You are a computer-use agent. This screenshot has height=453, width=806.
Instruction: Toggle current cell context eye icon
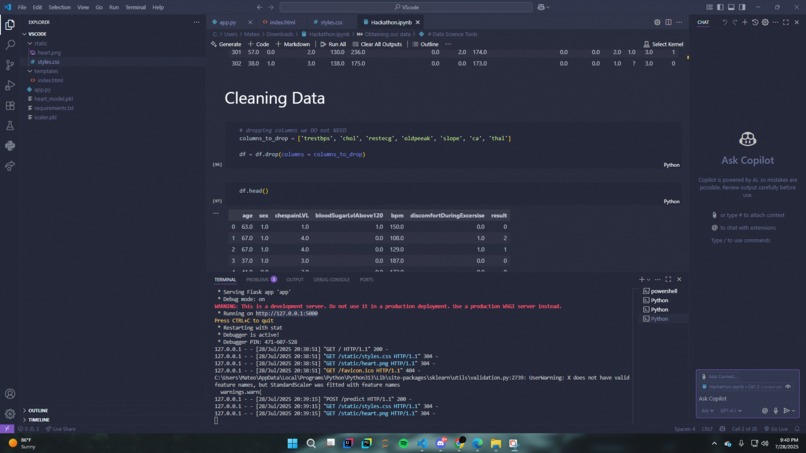788,387
